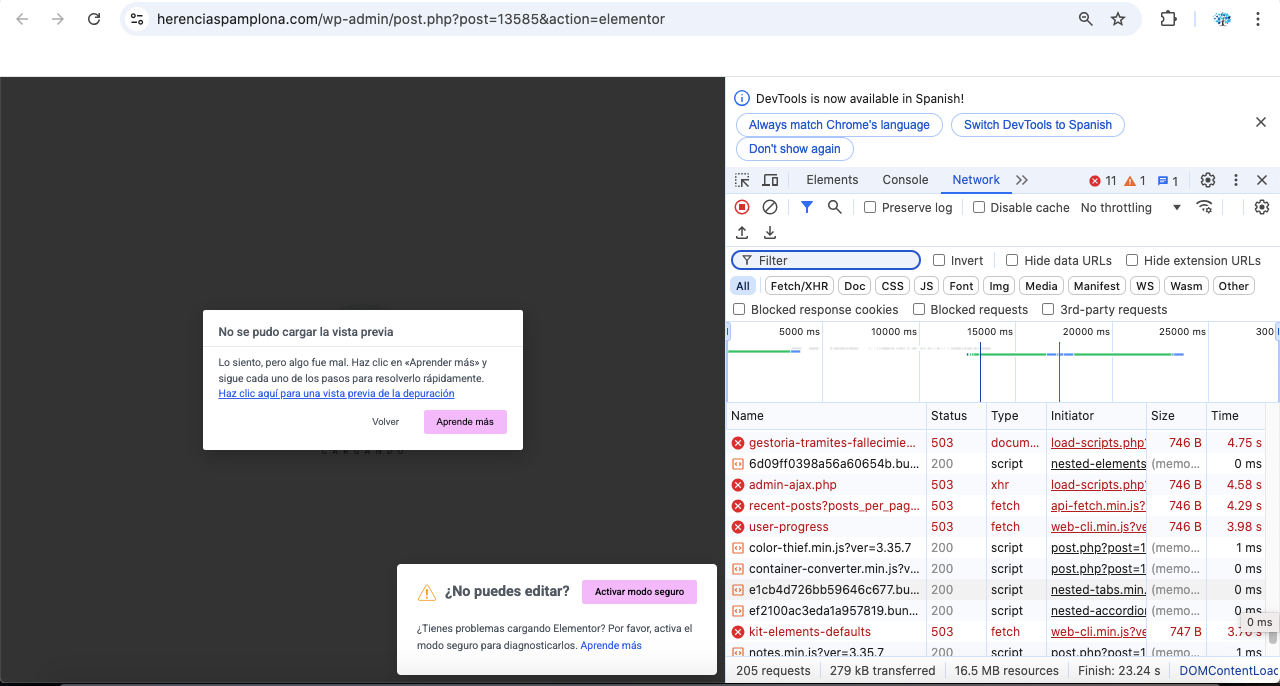Select the Fetch/XHR filter type

[798, 286]
